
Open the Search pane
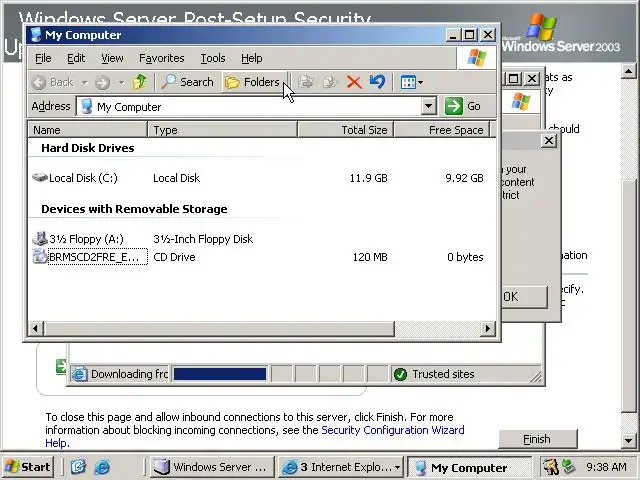pos(188,82)
